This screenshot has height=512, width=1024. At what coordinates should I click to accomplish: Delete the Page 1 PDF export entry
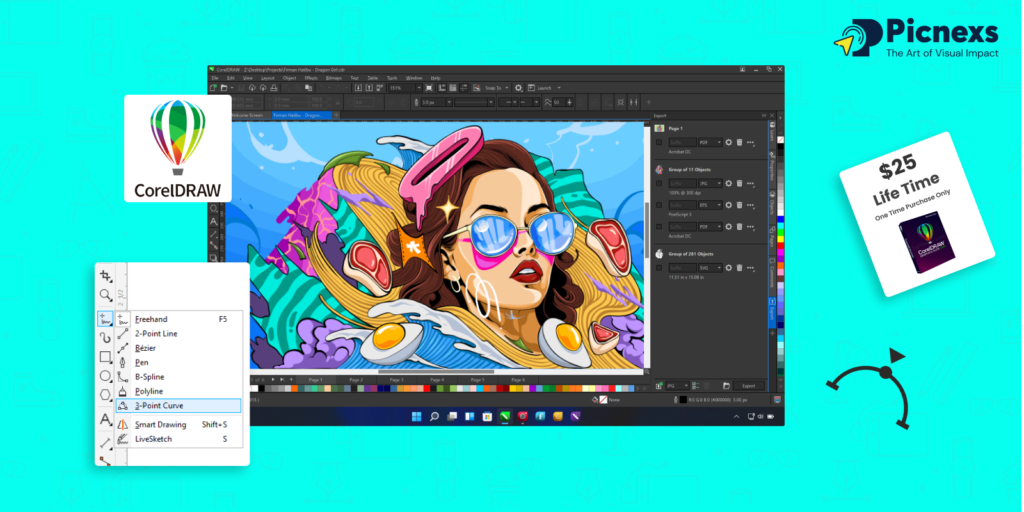pyautogui.click(x=739, y=142)
